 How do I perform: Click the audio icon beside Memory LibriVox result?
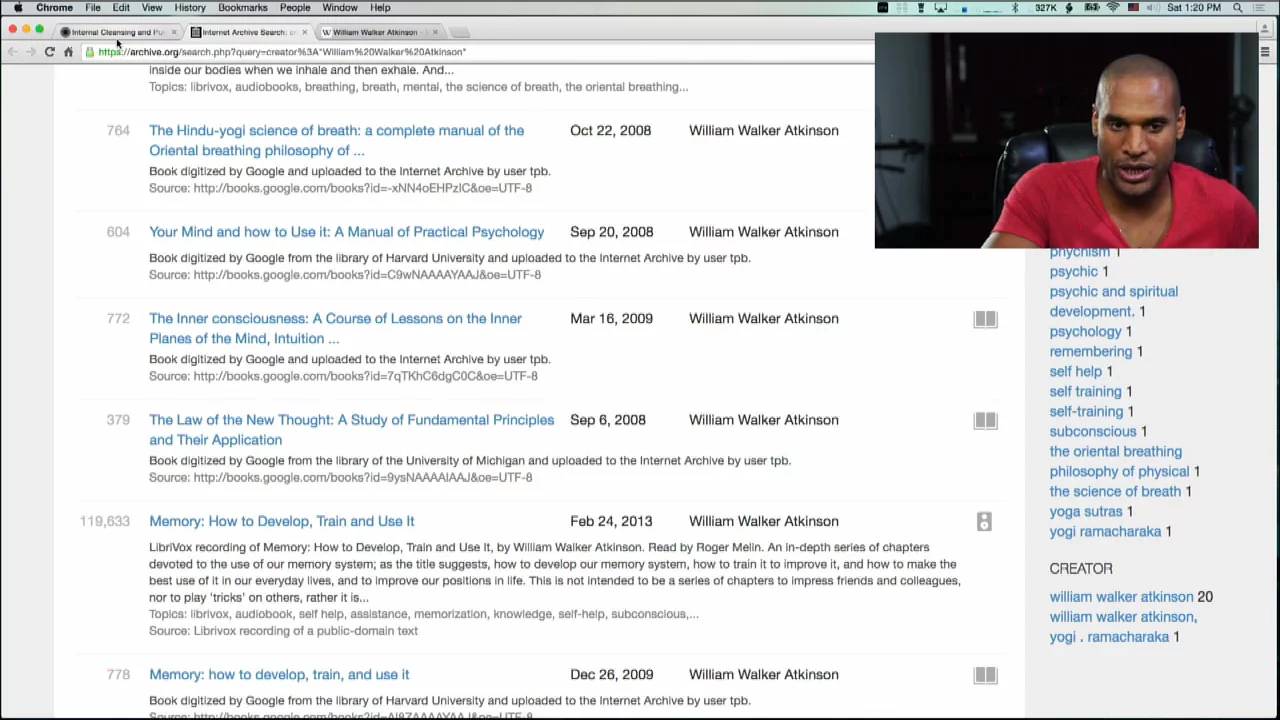point(984,521)
